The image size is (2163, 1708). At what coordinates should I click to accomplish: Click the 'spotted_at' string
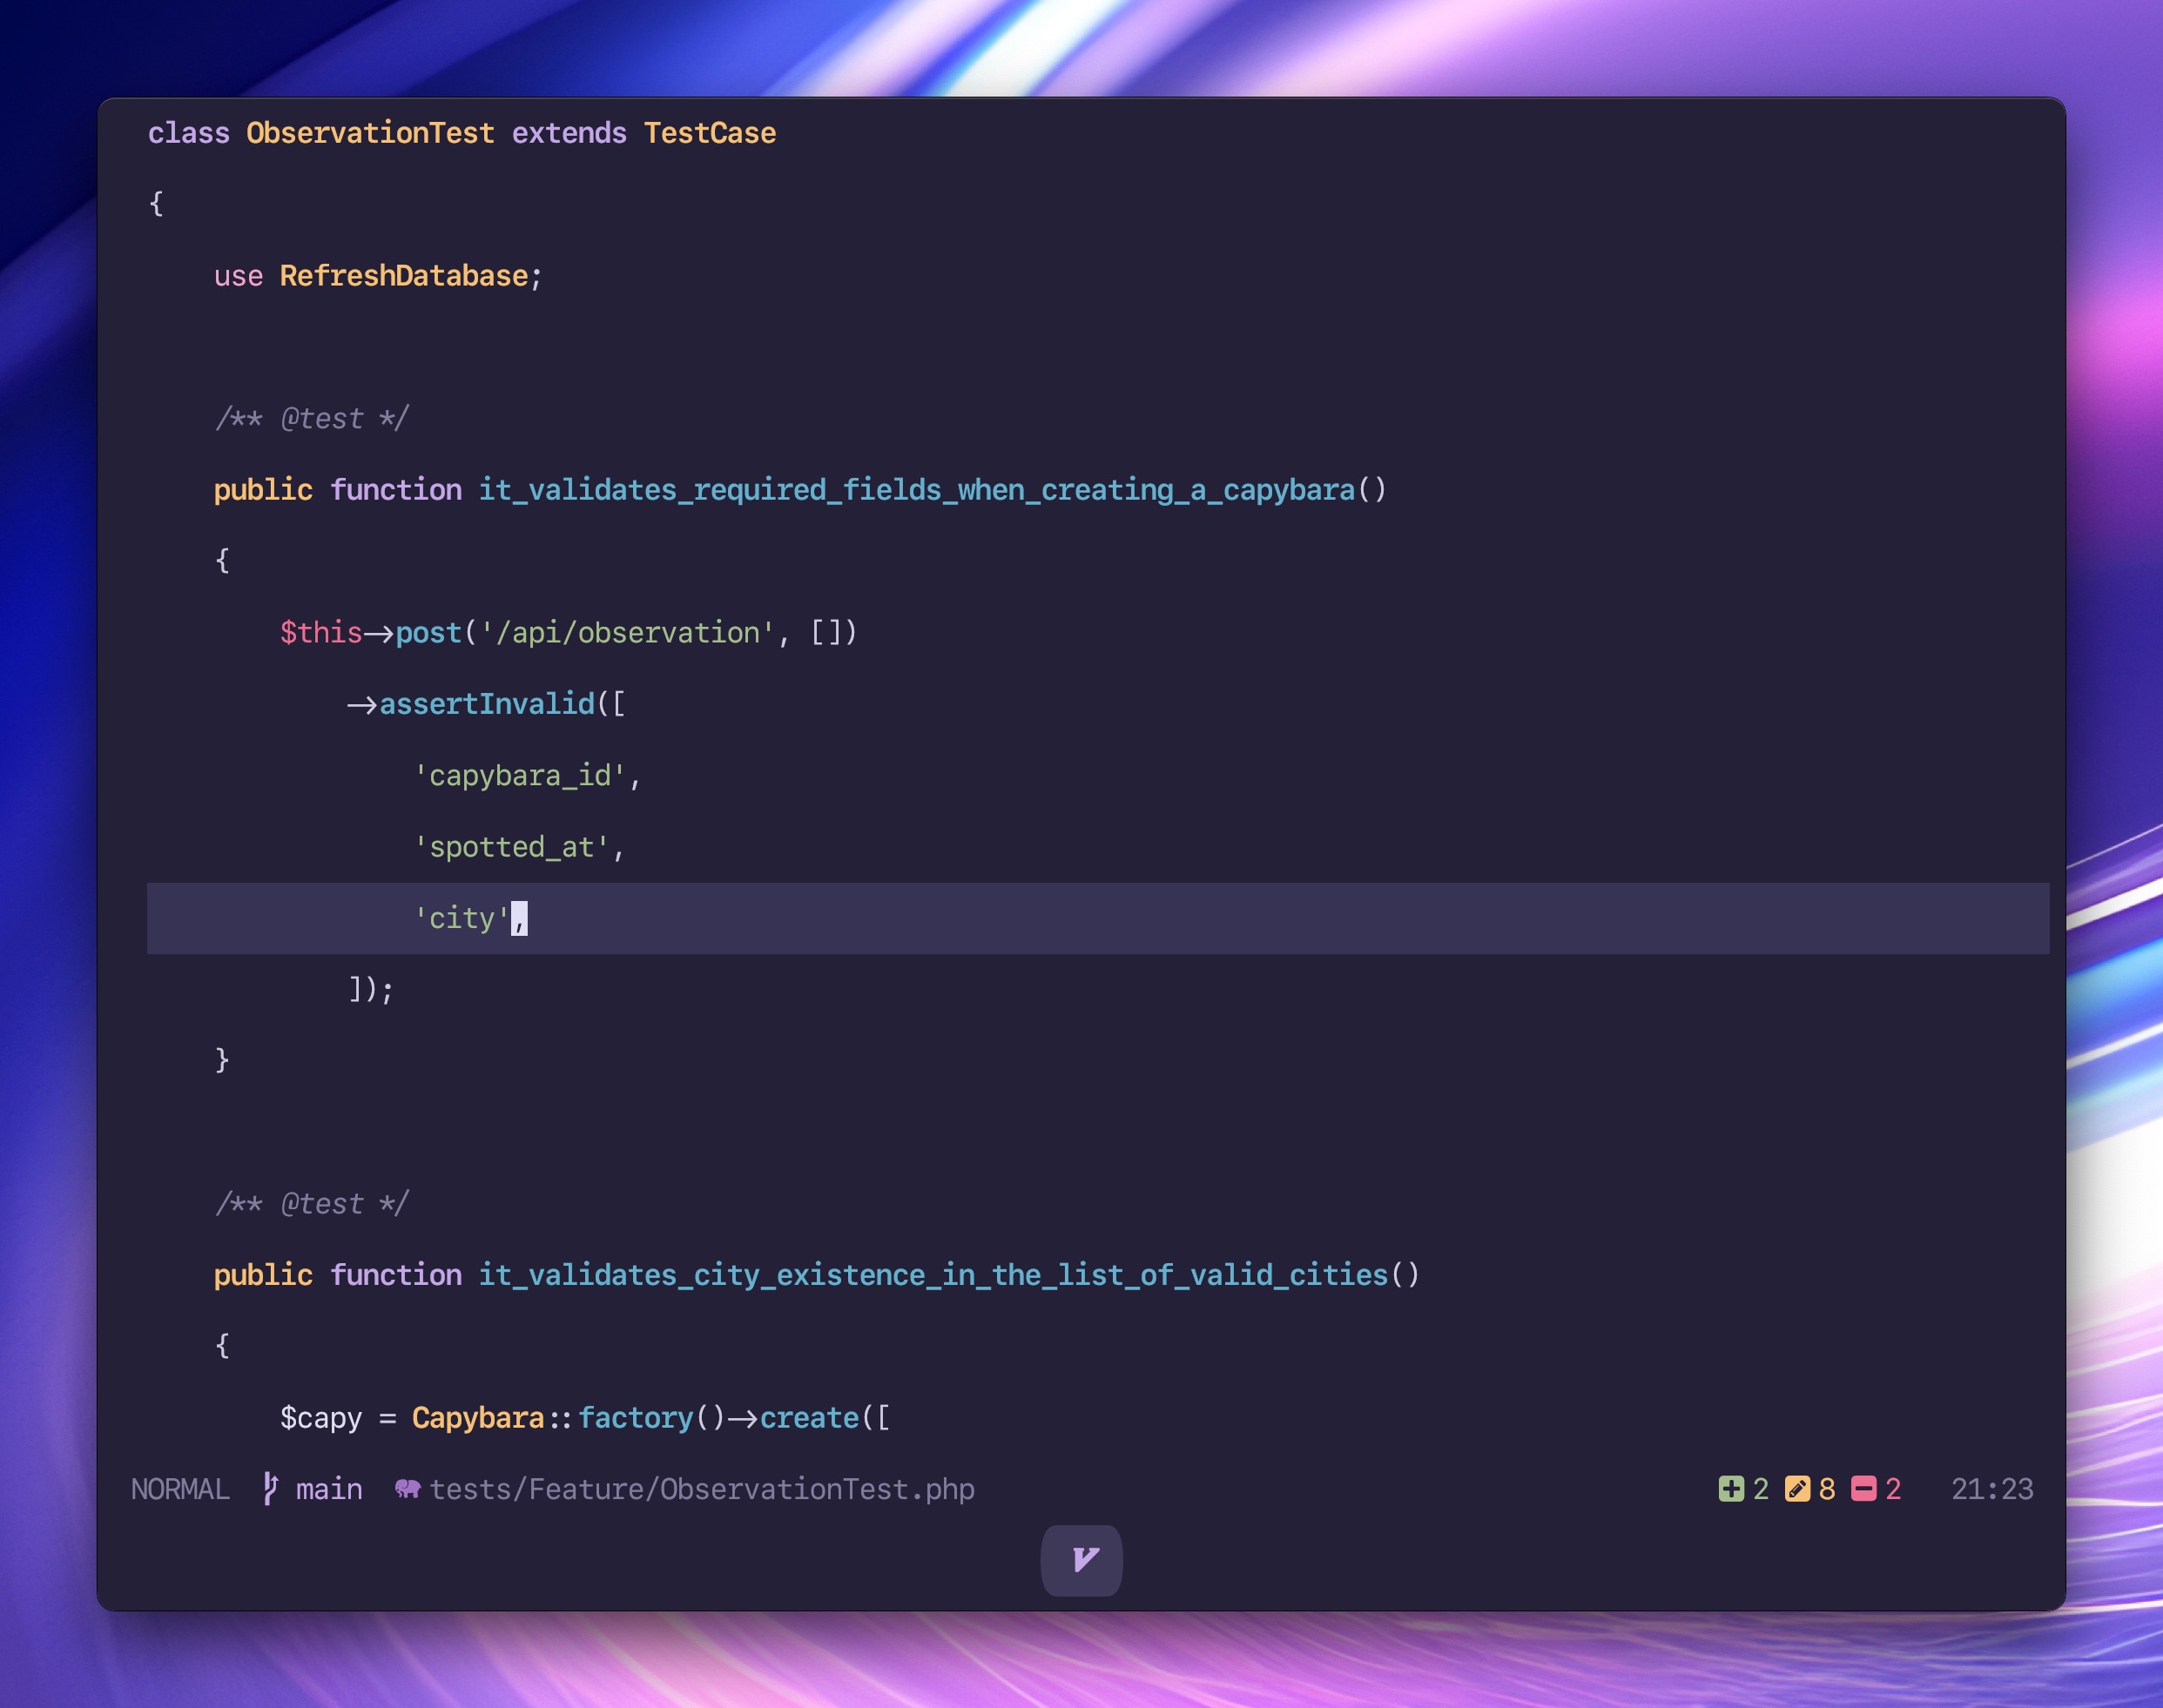(511, 847)
